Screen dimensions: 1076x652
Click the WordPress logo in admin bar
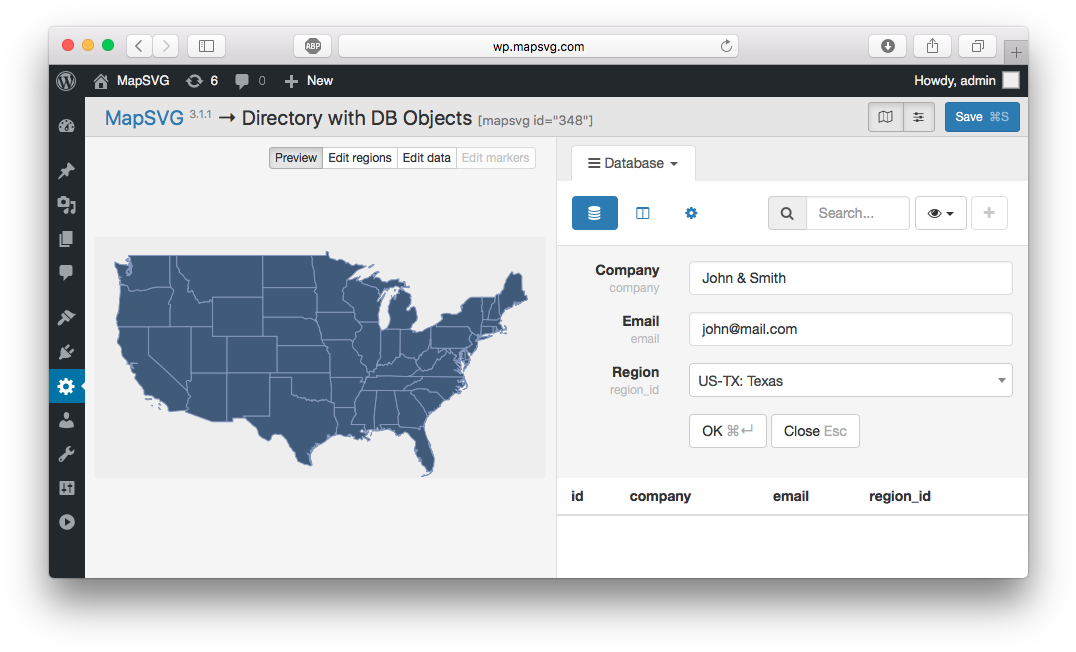66,81
